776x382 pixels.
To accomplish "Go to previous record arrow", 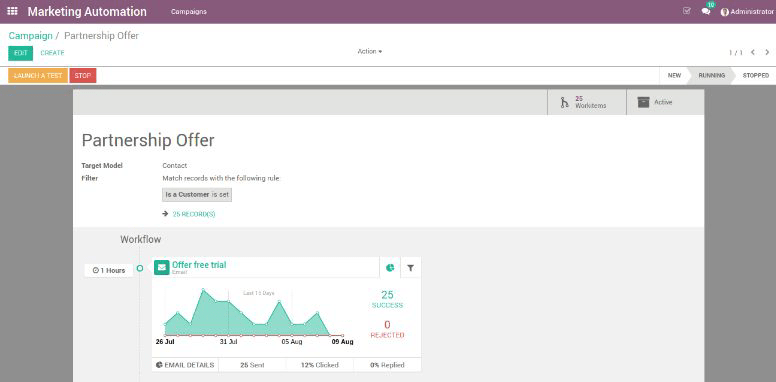I will [753, 52].
